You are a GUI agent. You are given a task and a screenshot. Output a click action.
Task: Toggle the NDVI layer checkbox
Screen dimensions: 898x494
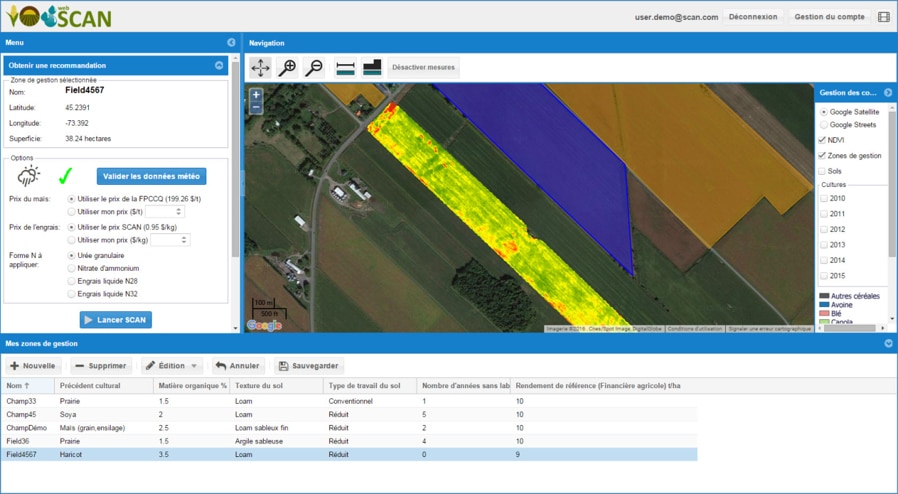(x=822, y=140)
